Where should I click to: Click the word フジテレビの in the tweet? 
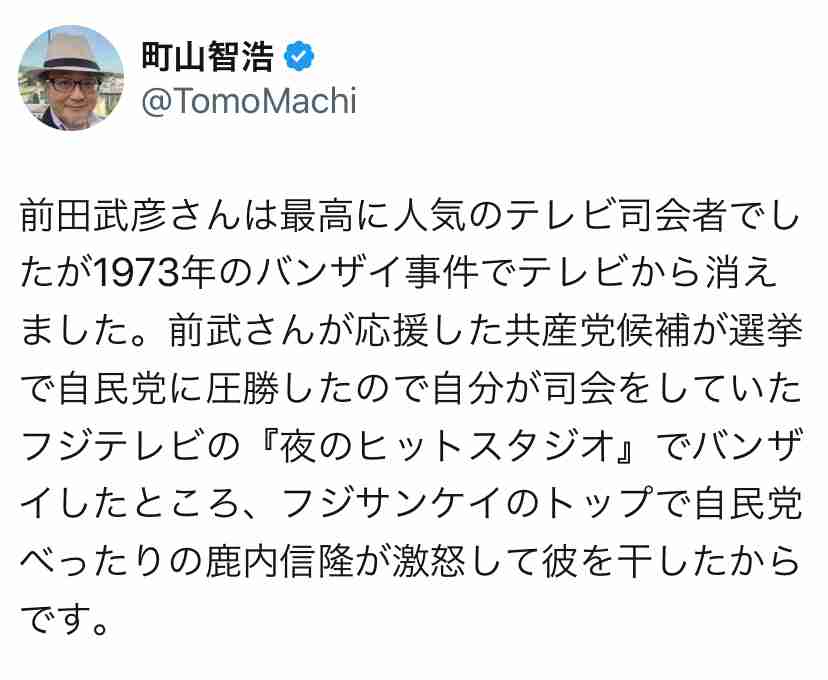[130, 447]
